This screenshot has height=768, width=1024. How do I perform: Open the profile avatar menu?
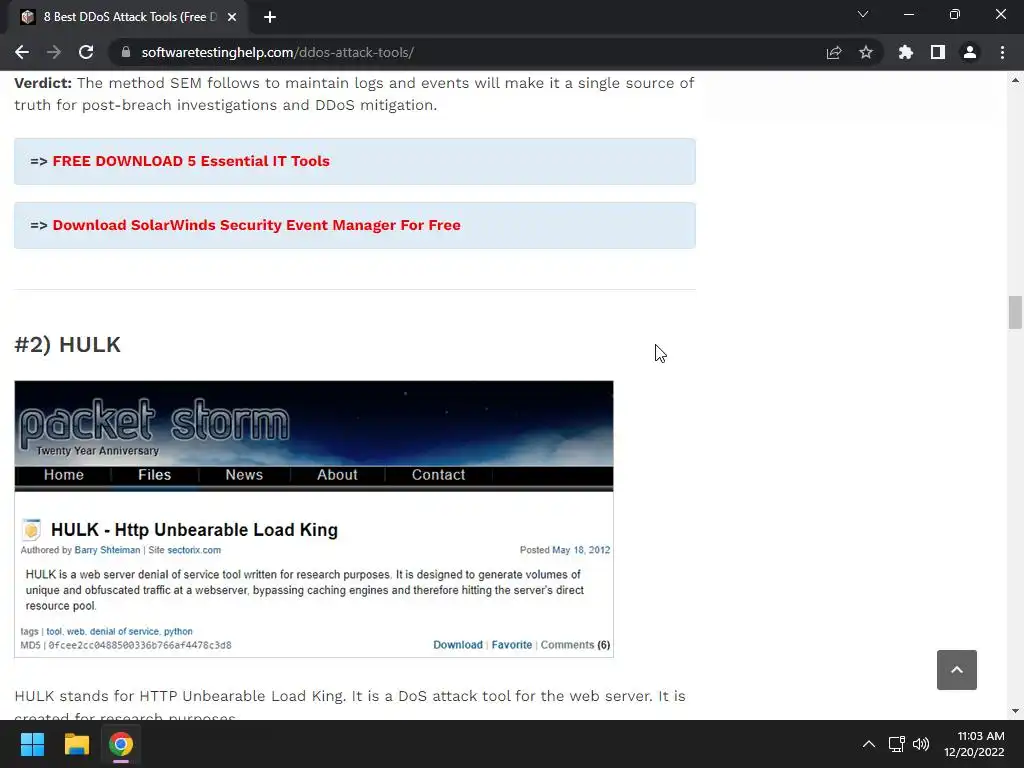pos(970,52)
